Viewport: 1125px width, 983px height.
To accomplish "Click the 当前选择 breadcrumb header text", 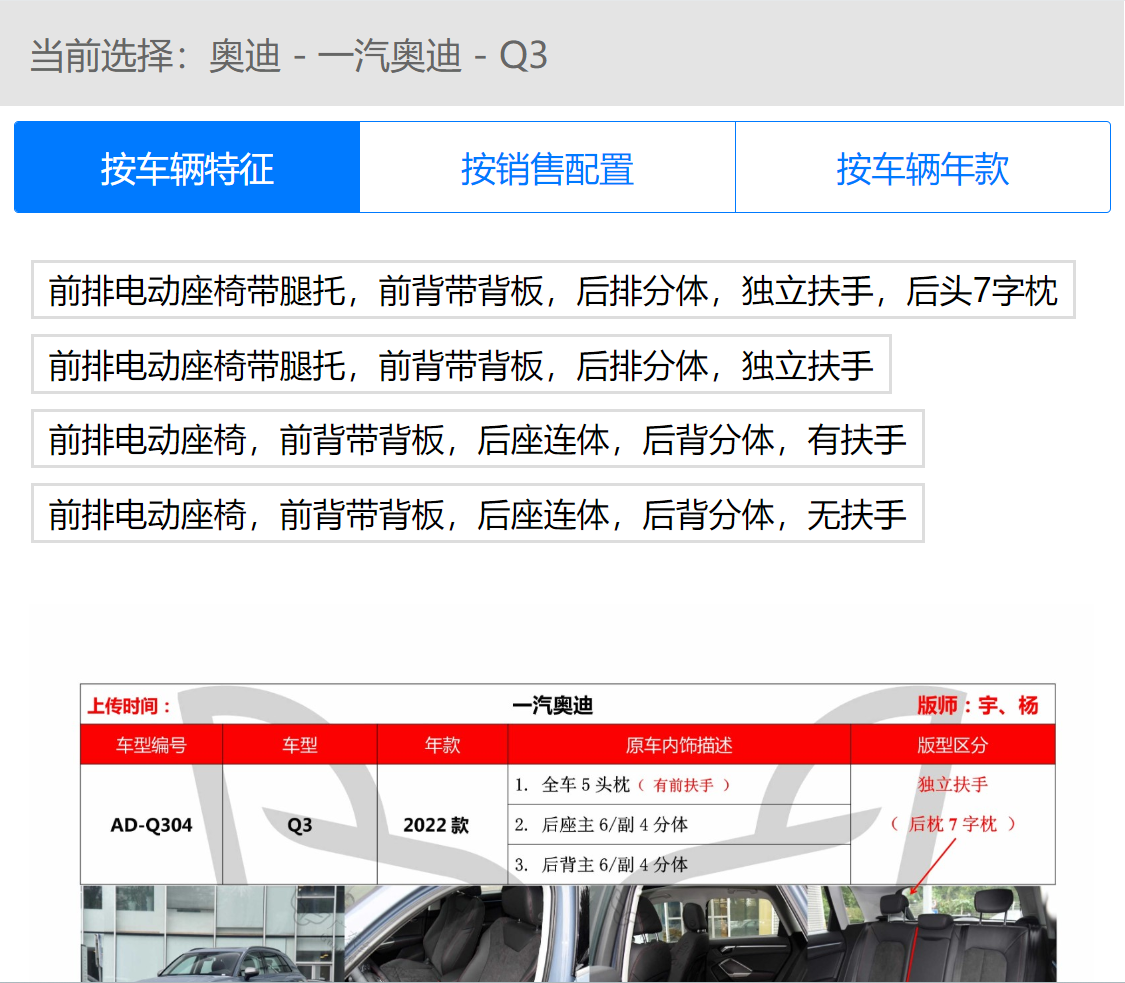I will coord(288,55).
